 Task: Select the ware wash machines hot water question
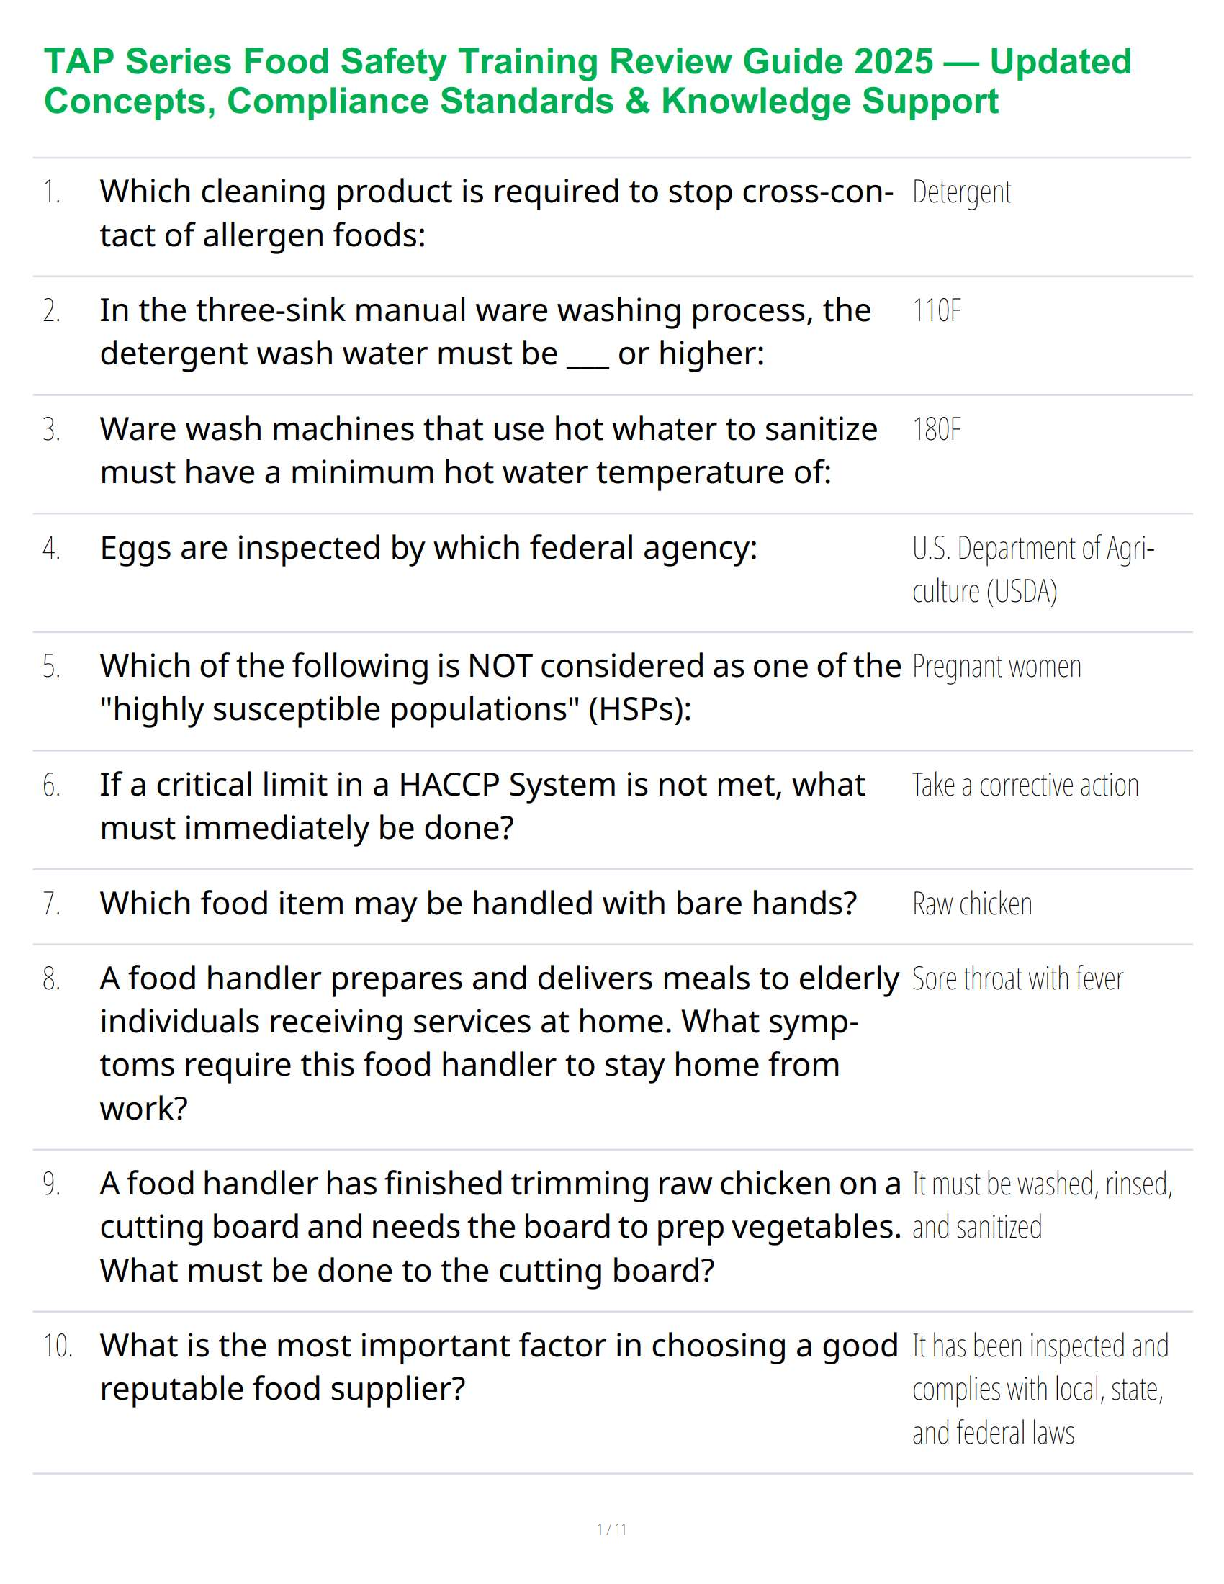point(488,451)
